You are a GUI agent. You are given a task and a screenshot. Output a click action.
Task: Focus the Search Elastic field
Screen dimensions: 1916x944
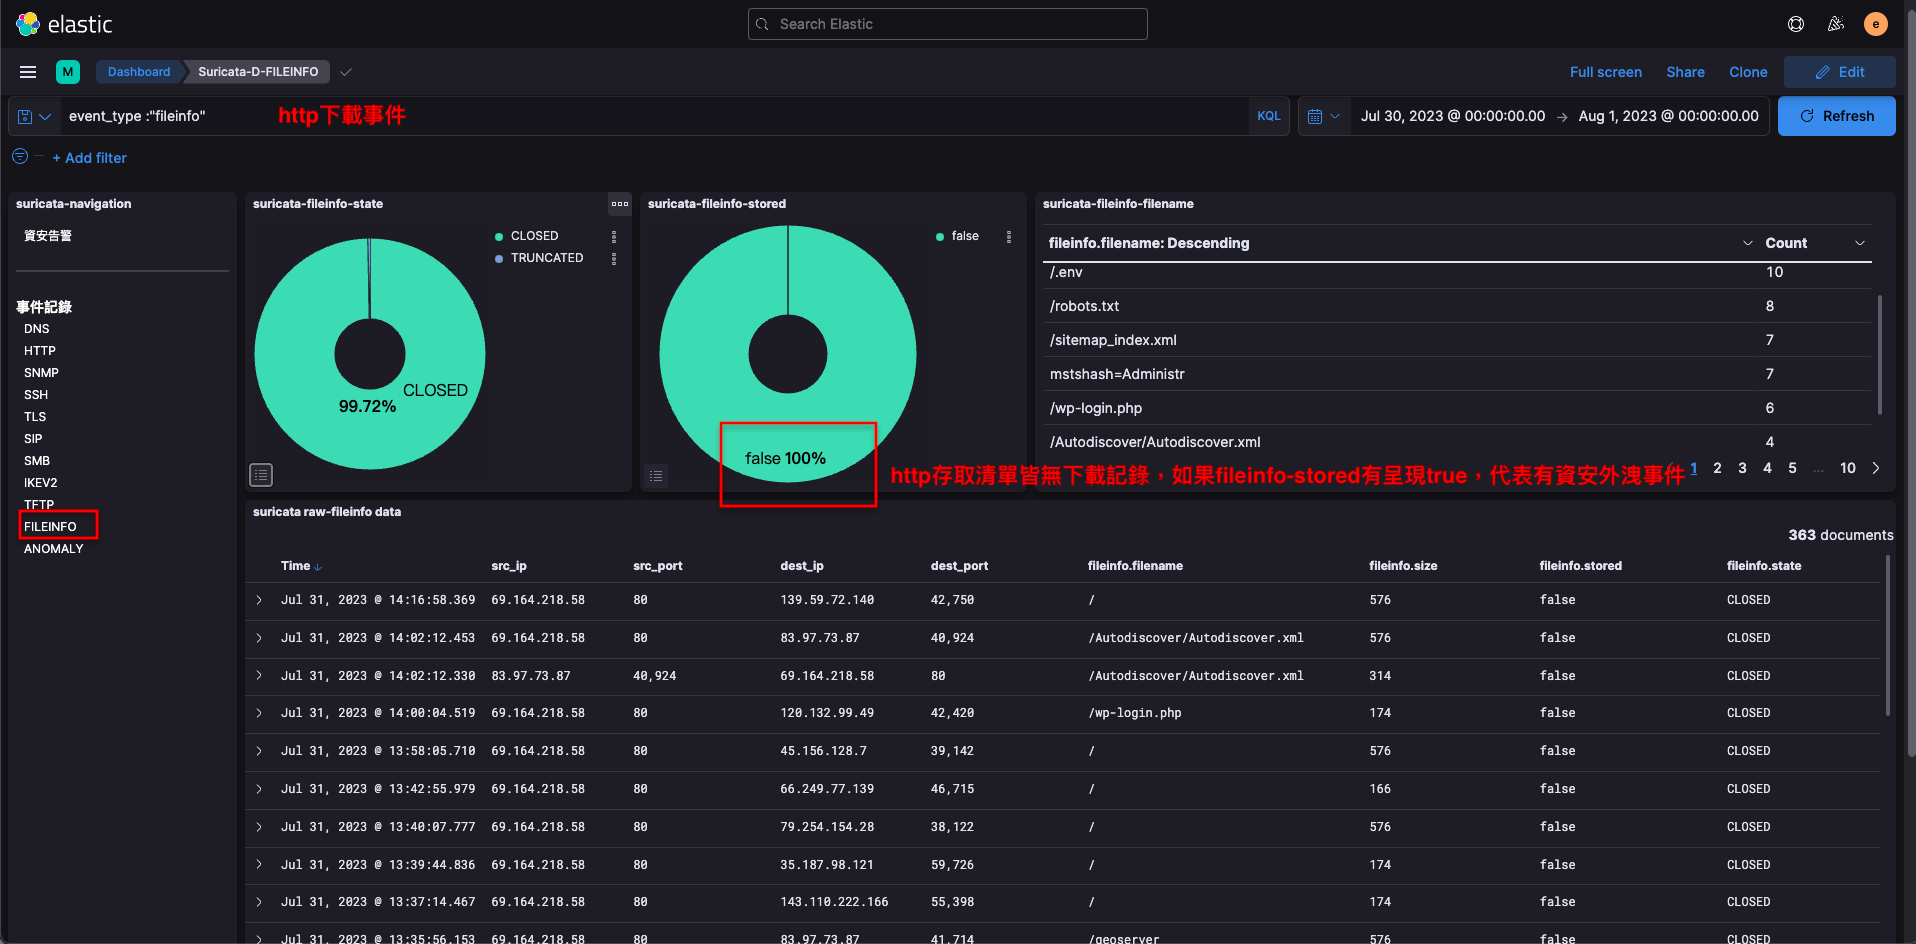click(948, 24)
